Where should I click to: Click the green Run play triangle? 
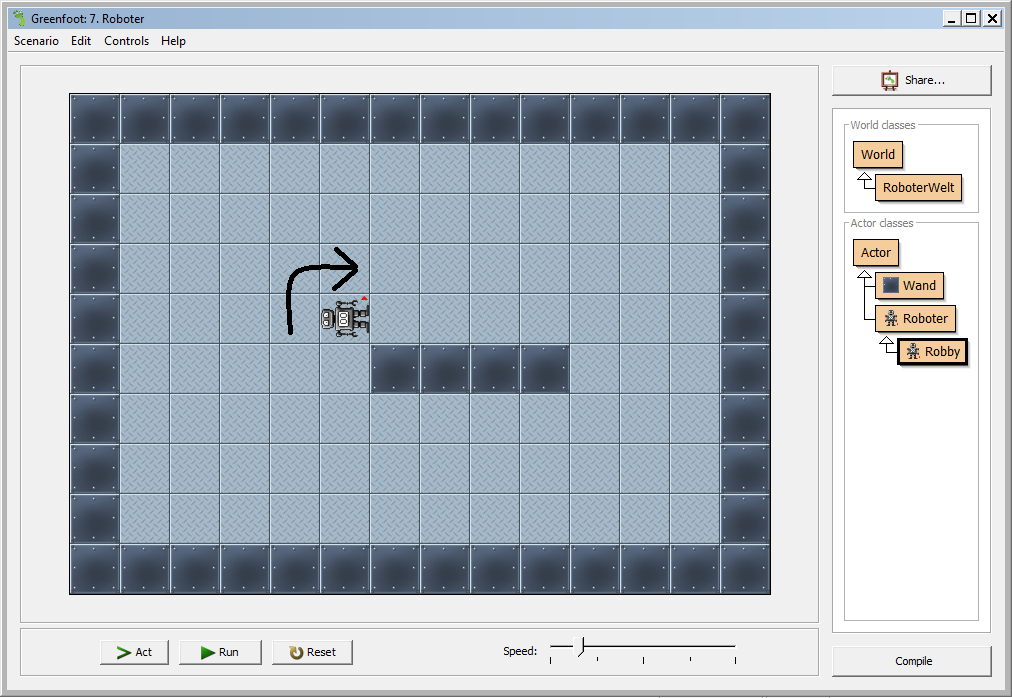(207, 652)
